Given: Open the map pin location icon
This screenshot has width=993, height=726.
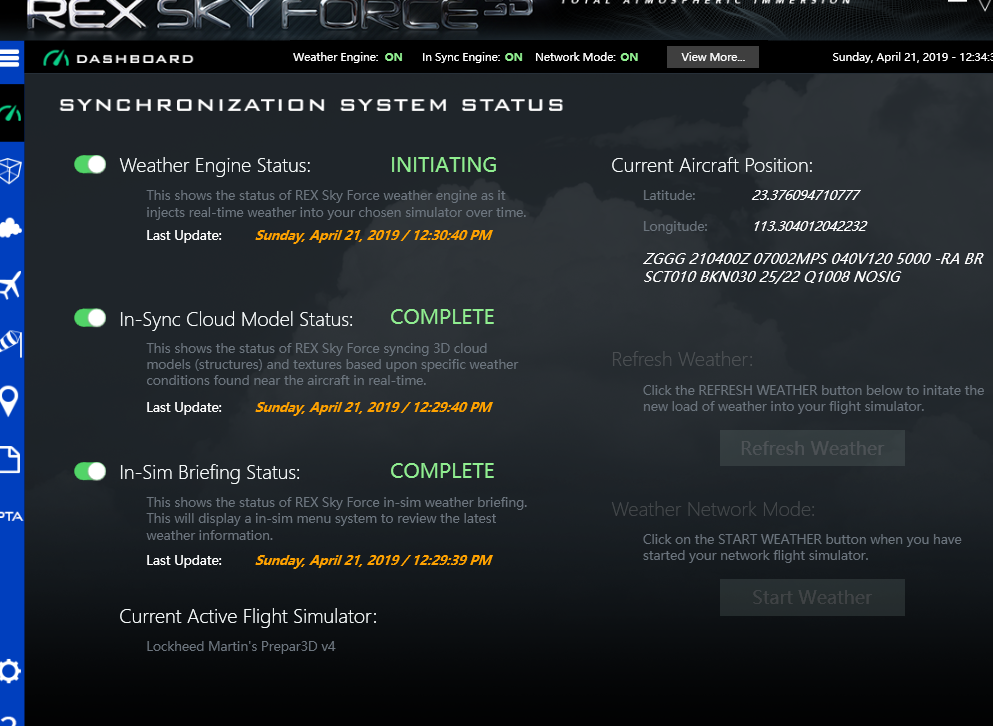Looking at the screenshot, I should click(x=9, y=401).
